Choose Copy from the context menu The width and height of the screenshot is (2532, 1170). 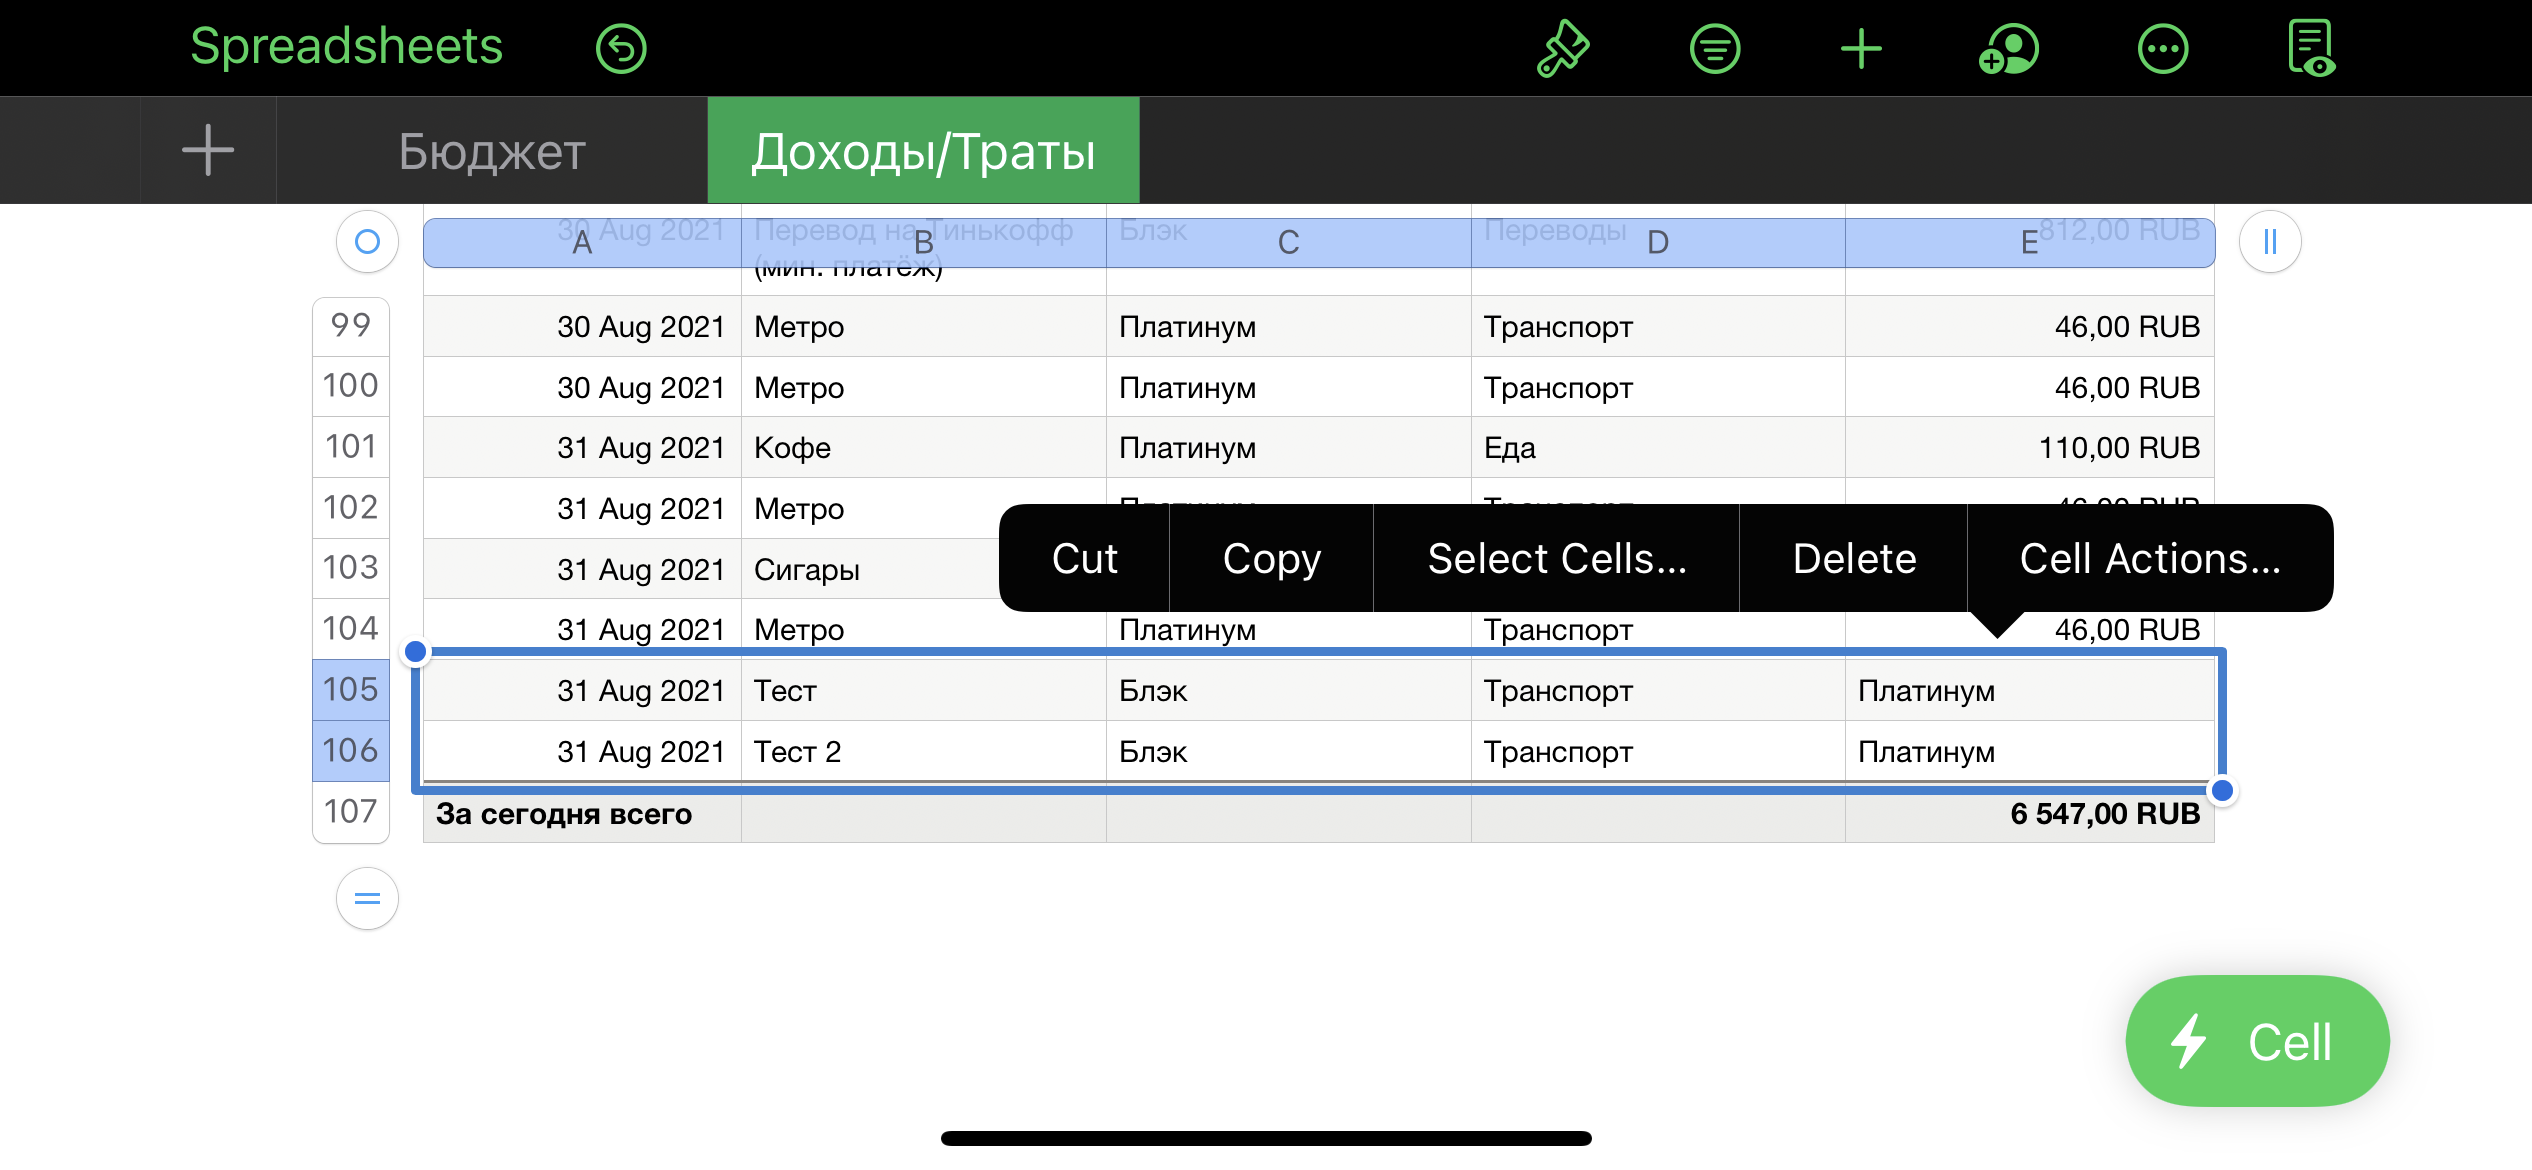pos(1271,558)
